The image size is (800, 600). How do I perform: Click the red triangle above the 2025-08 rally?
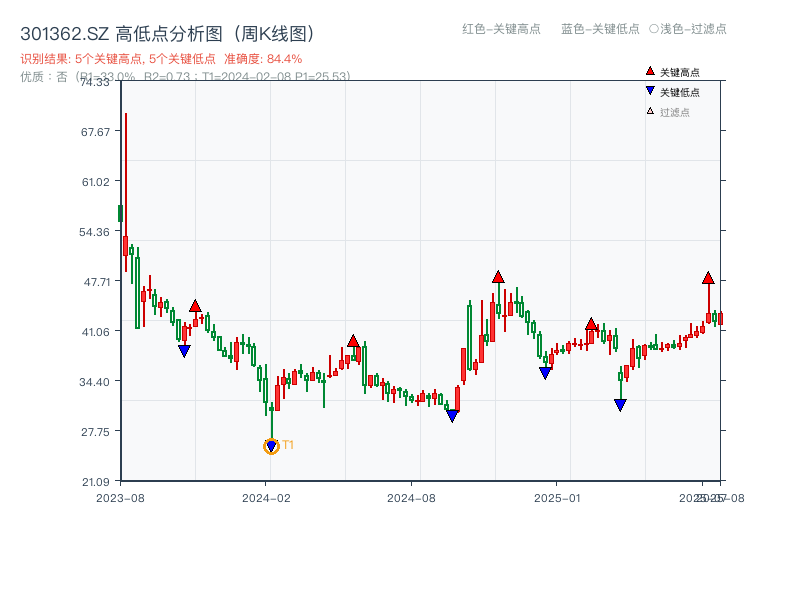pos(708,278)
